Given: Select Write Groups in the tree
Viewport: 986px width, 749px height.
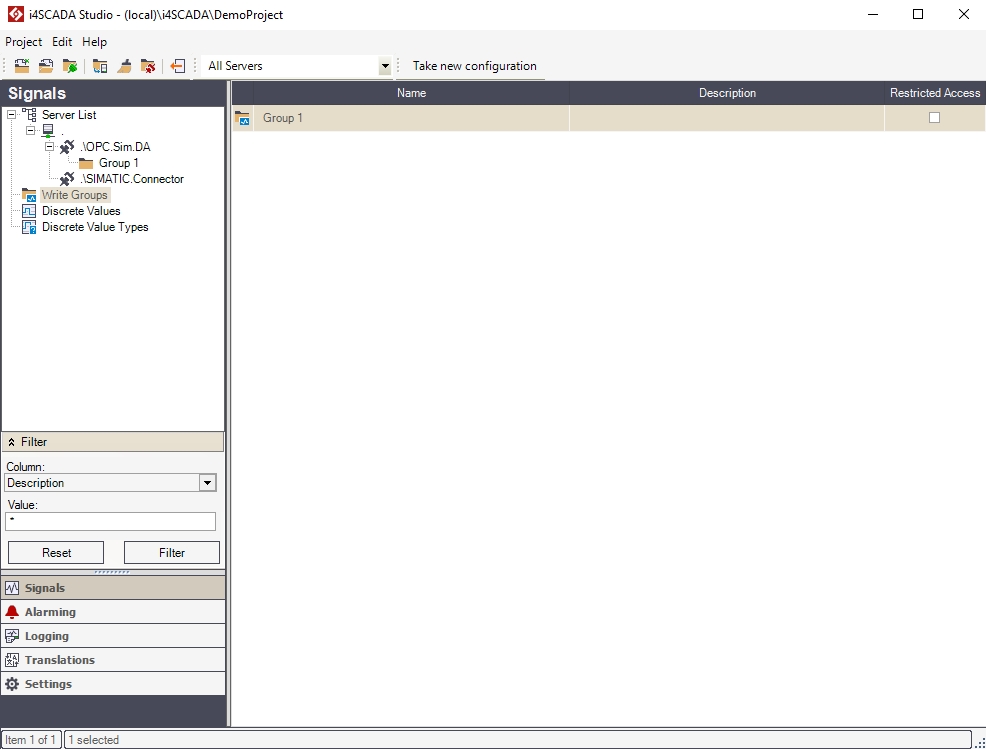Looking at the screenshot, I should (x=75, y=194).
